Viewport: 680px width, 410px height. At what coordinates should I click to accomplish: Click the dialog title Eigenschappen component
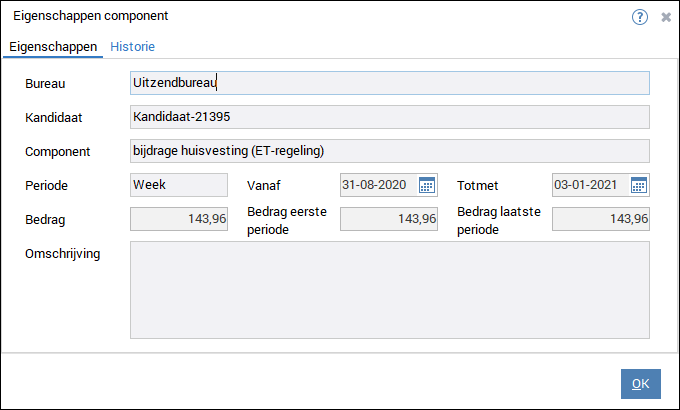[90, 16]
